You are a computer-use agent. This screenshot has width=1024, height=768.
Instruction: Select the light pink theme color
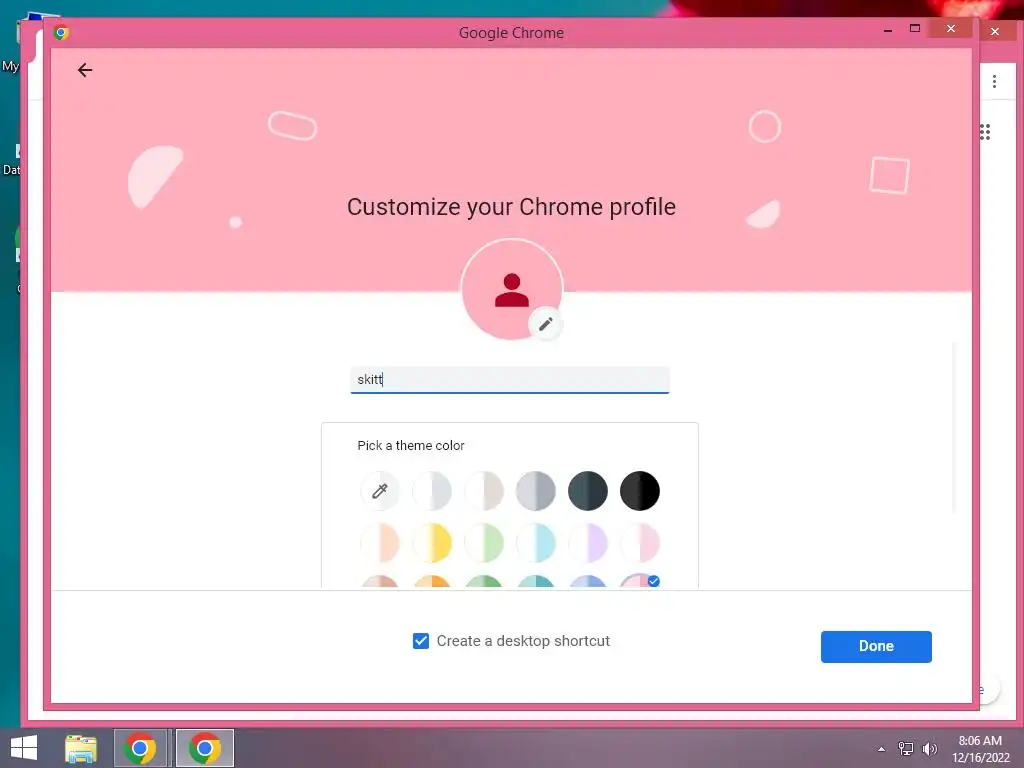[640, 543]
